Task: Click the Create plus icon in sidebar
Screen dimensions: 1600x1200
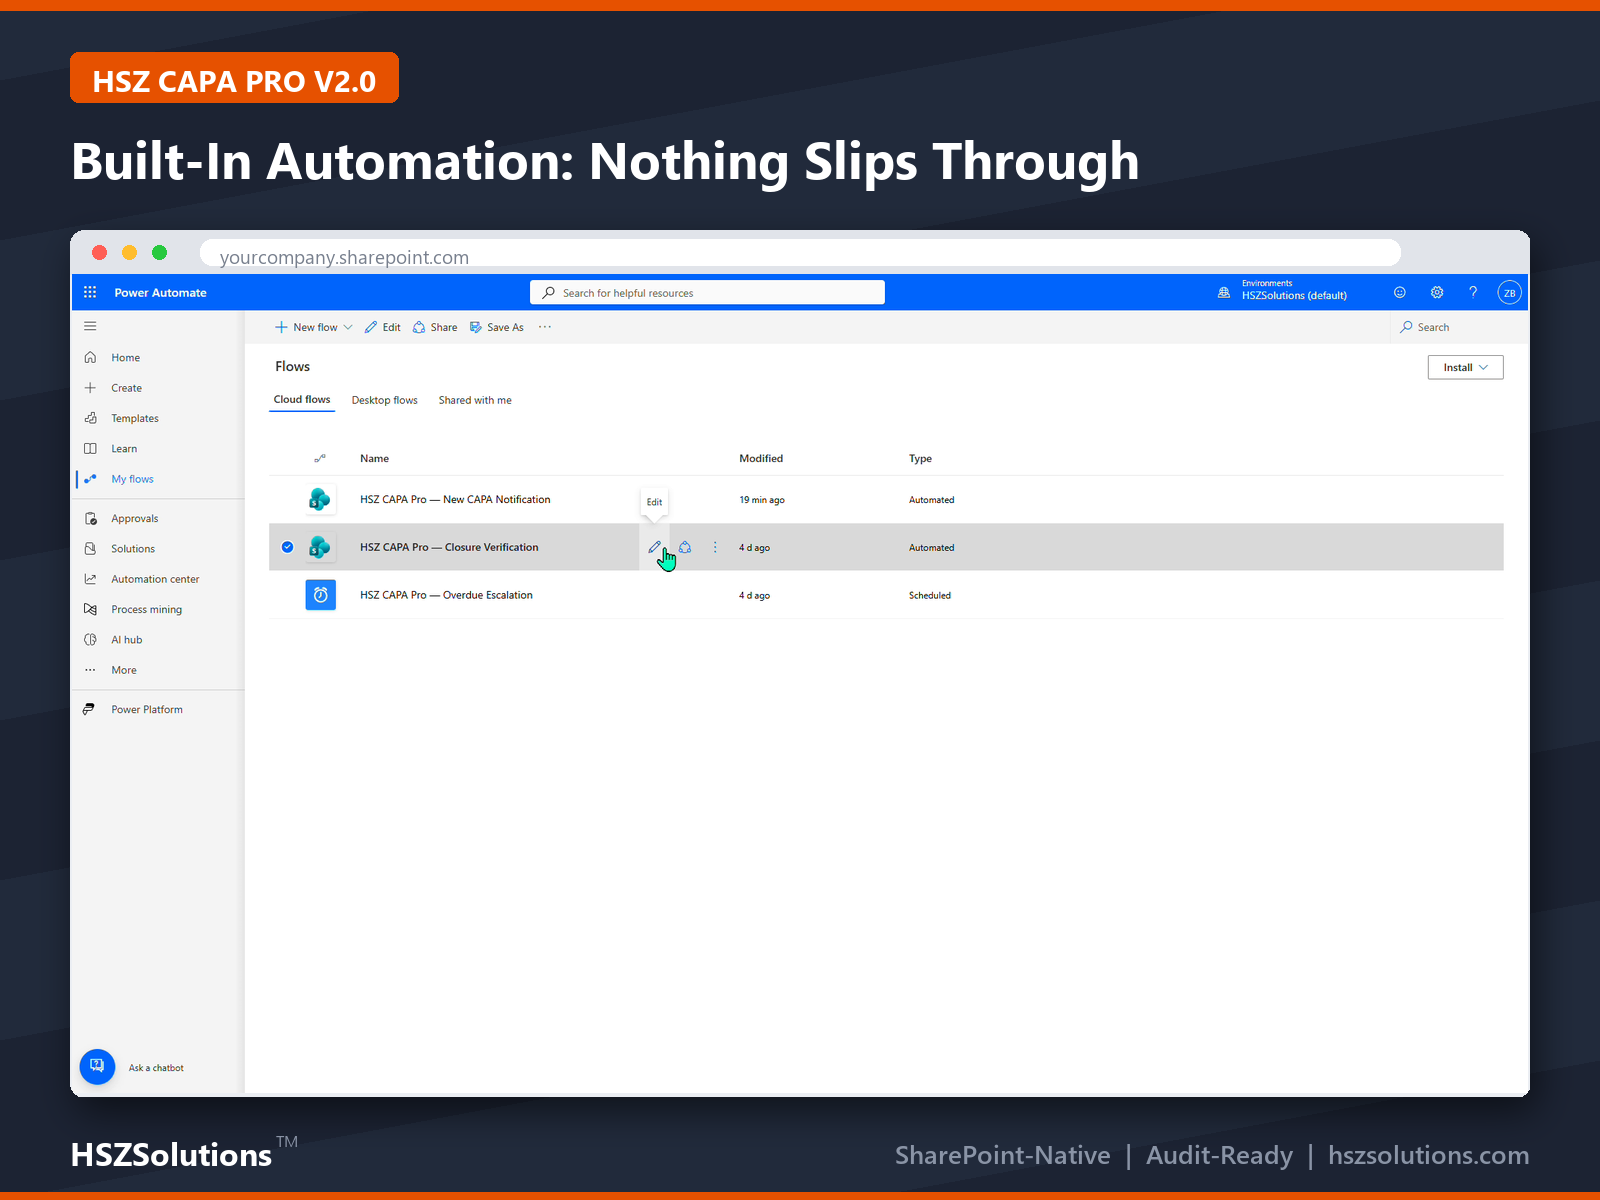Action: [x=90, y=388]
